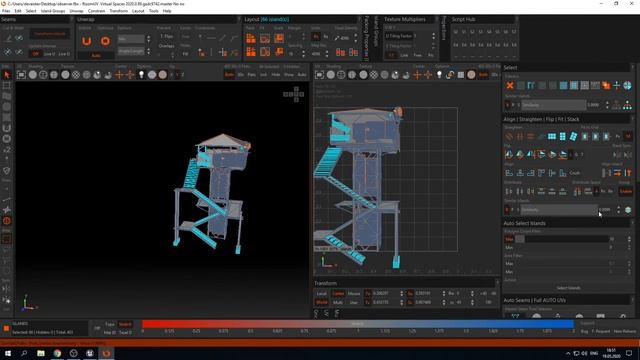Click light bulb icon in UV viewport toolbar
The image size is (640, 360).
(439, 75)
